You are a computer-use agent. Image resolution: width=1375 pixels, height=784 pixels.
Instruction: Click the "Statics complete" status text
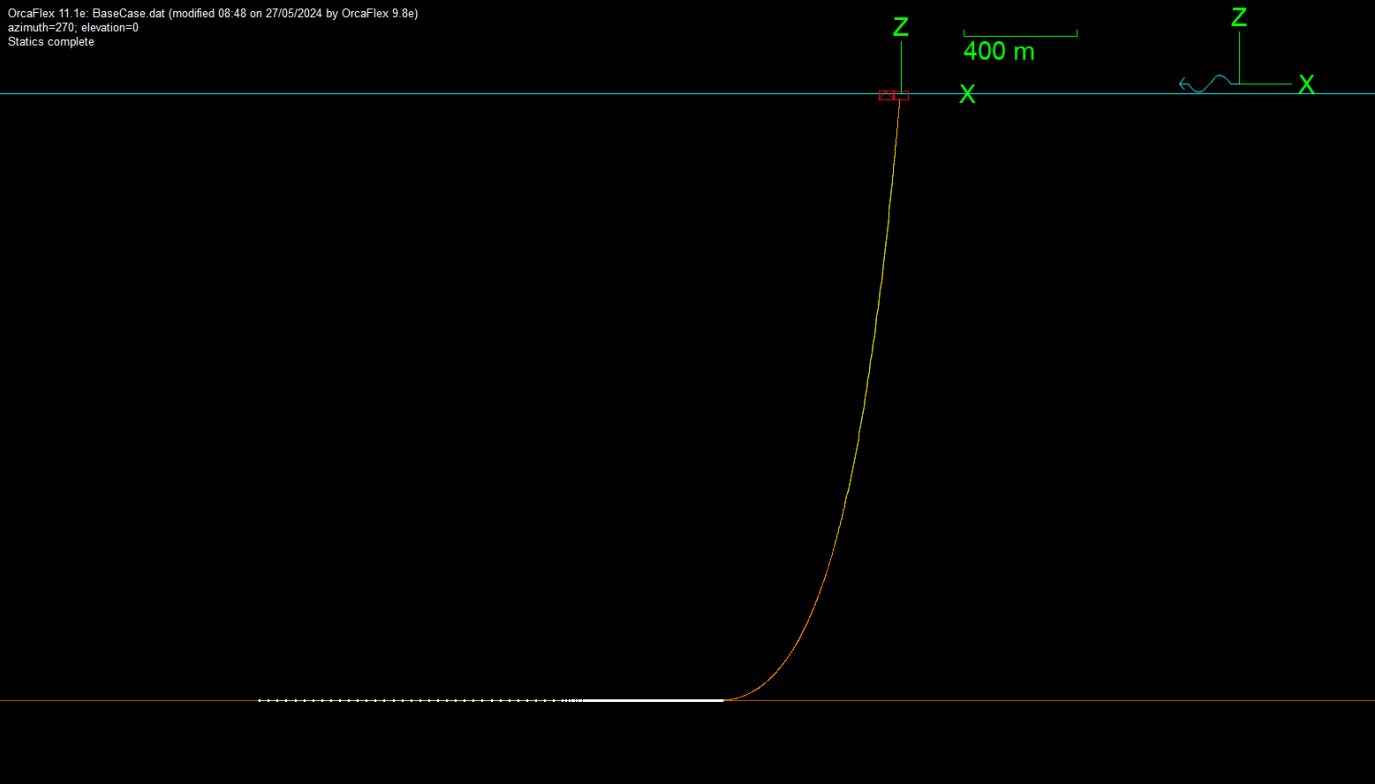point(51,42)
